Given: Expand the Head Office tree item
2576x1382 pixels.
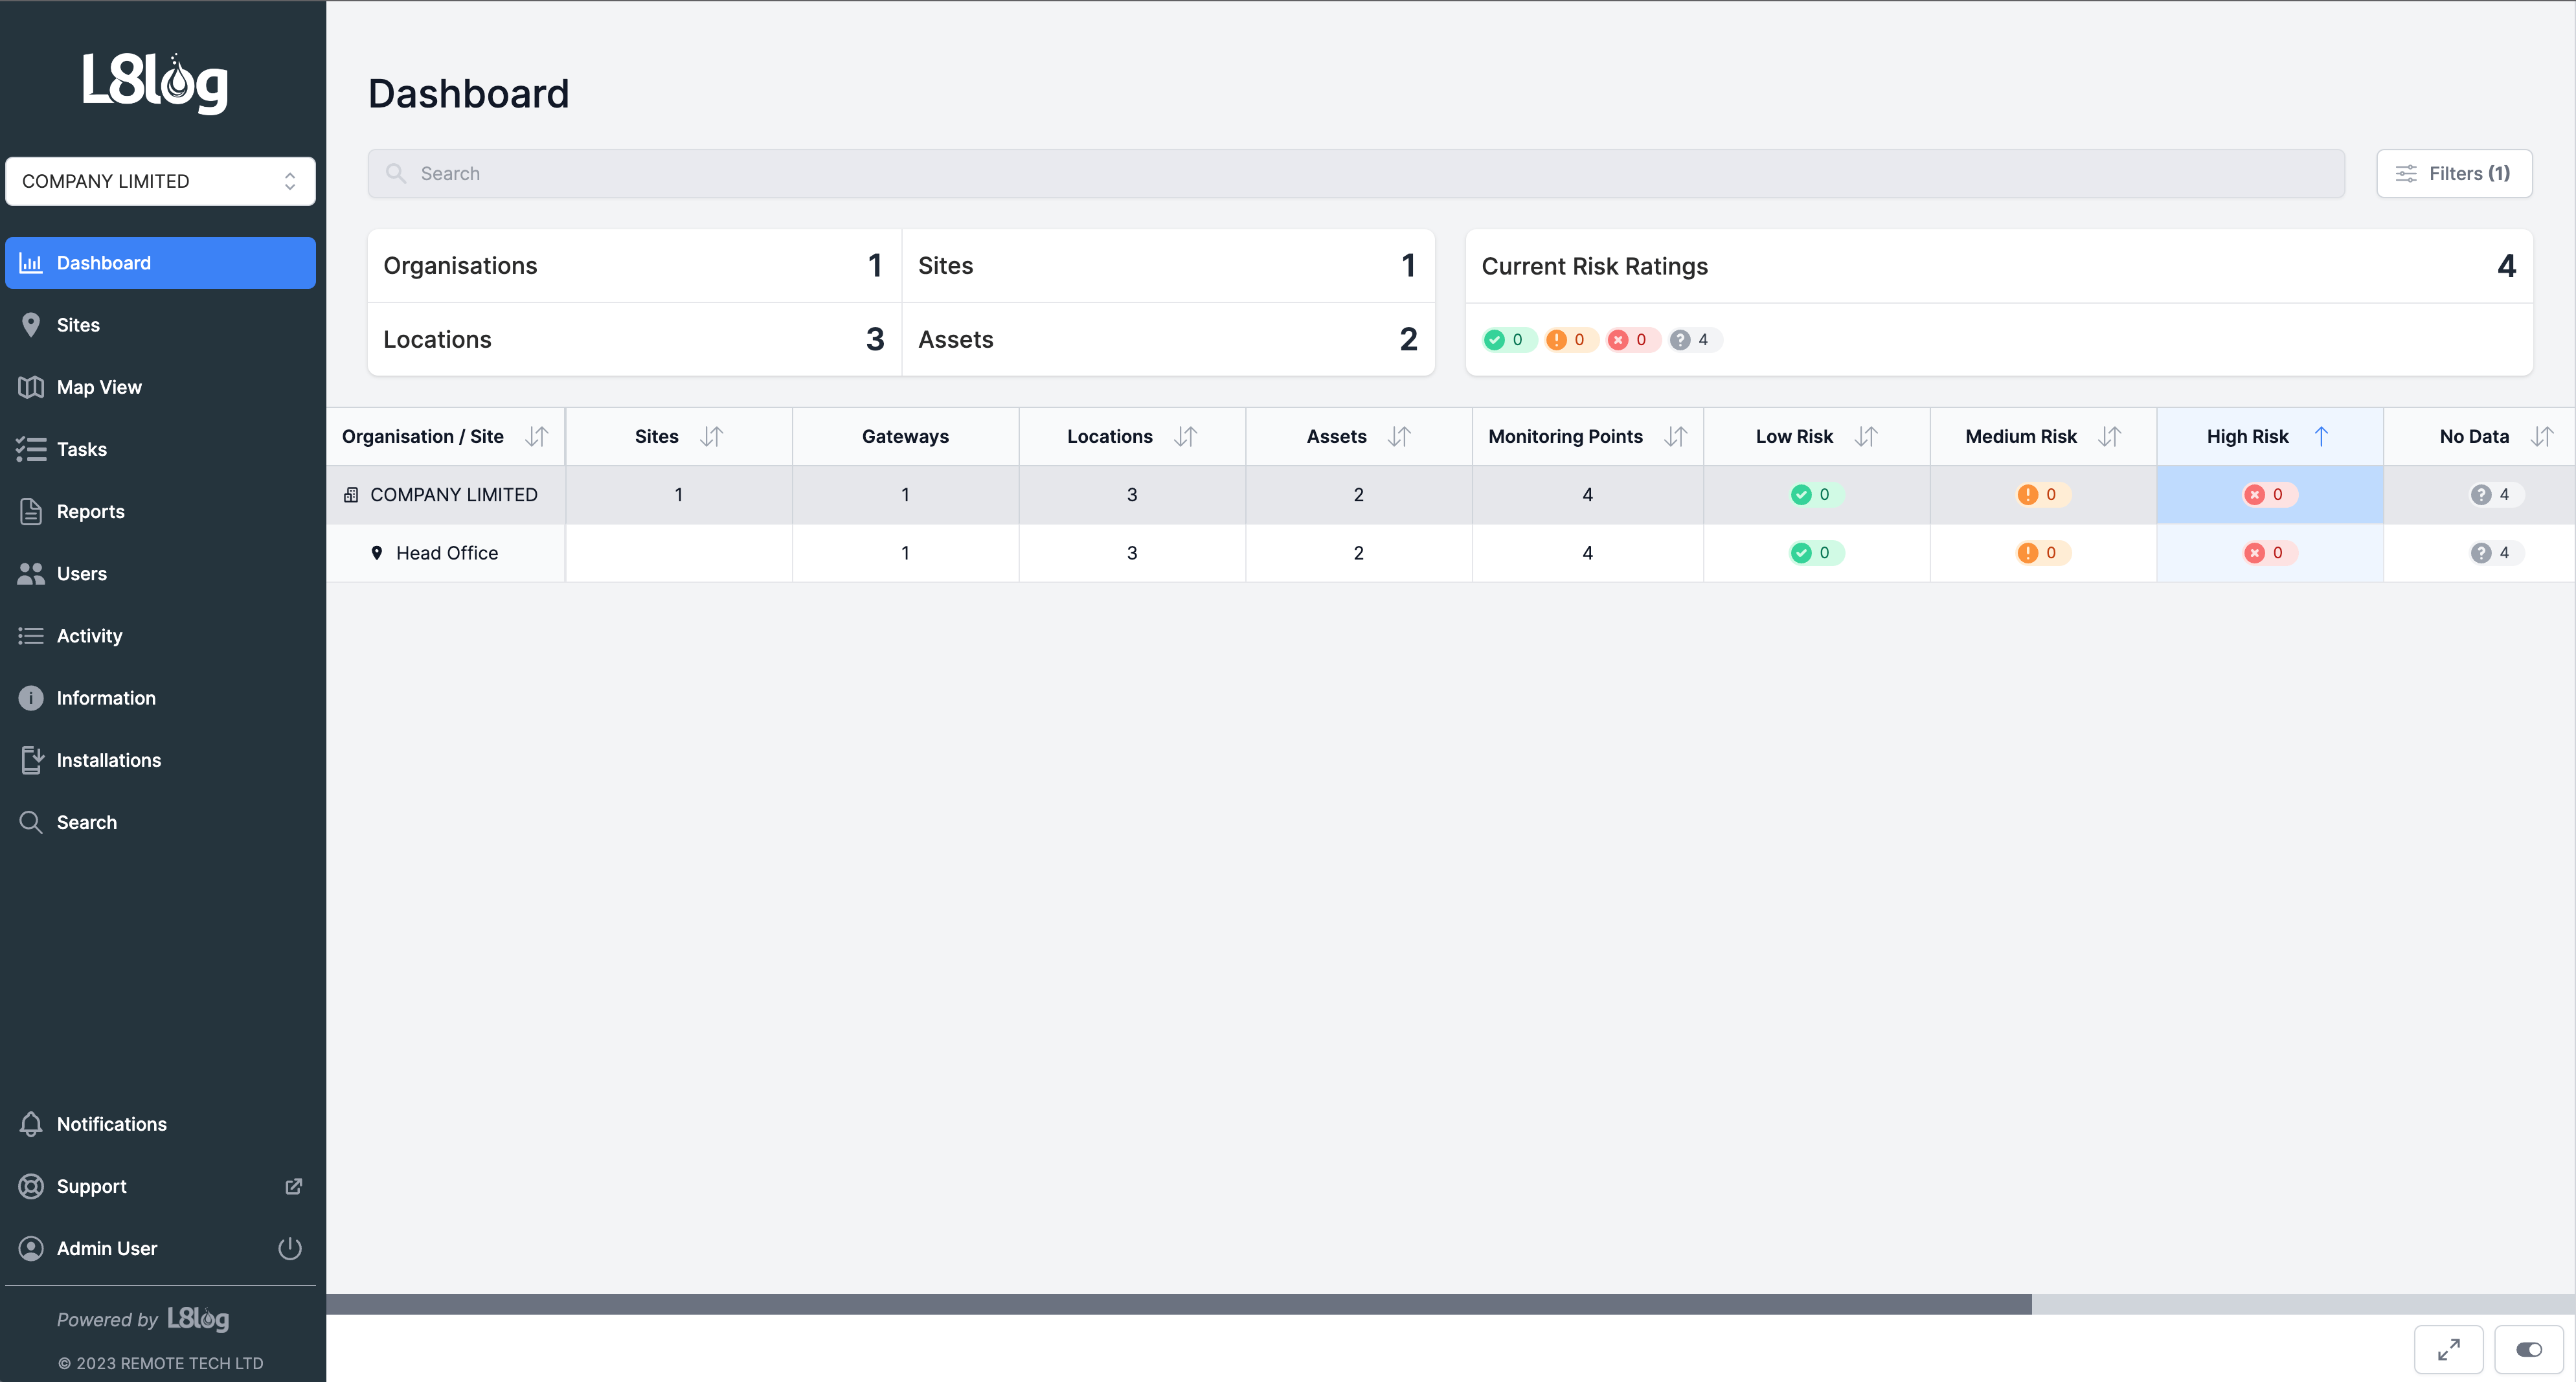Looking at the screenshot, I should point(446,552).
